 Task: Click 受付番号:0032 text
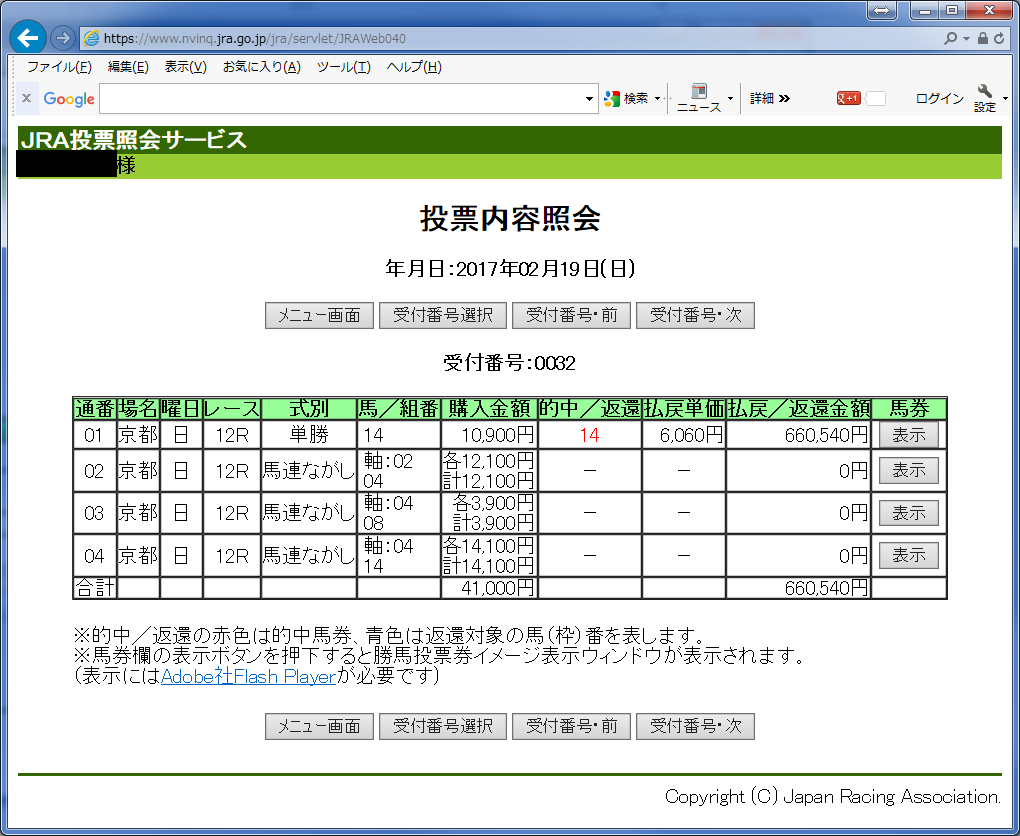click(x=510, y=362)
